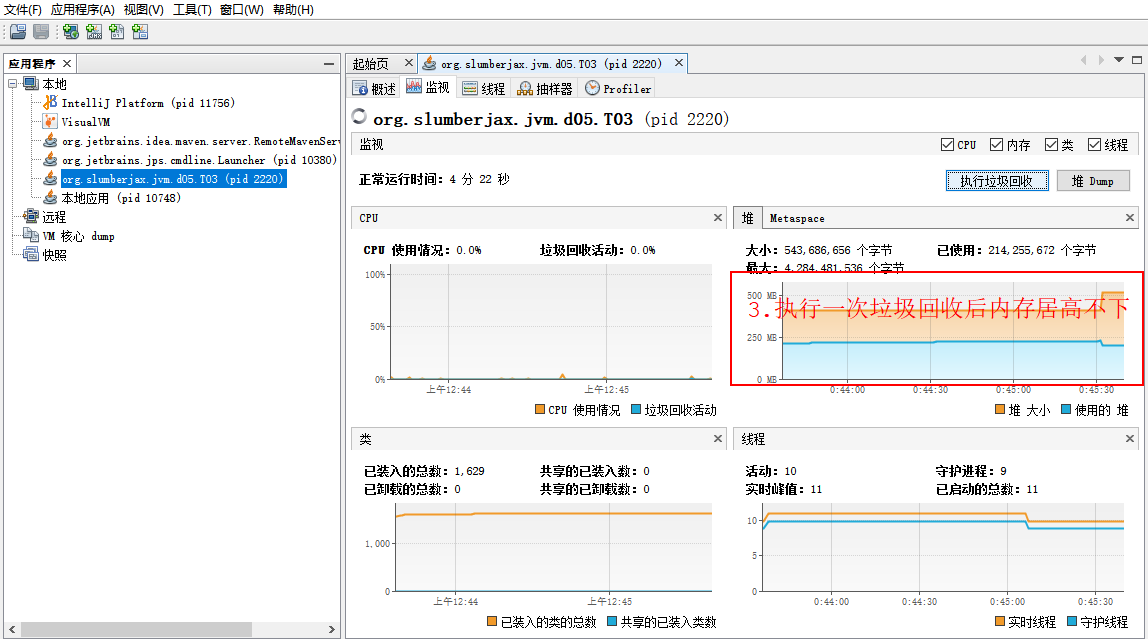Close the CPU graph panel
Viewport: 1148px width, 639px height.
718,217
